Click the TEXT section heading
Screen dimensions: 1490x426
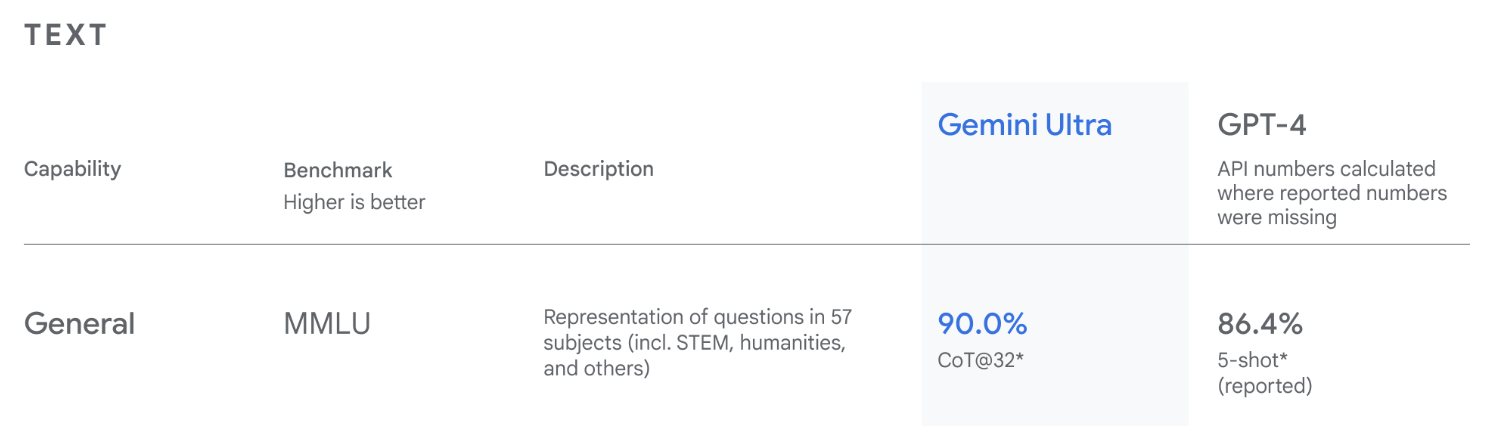(x=66, y=35)
